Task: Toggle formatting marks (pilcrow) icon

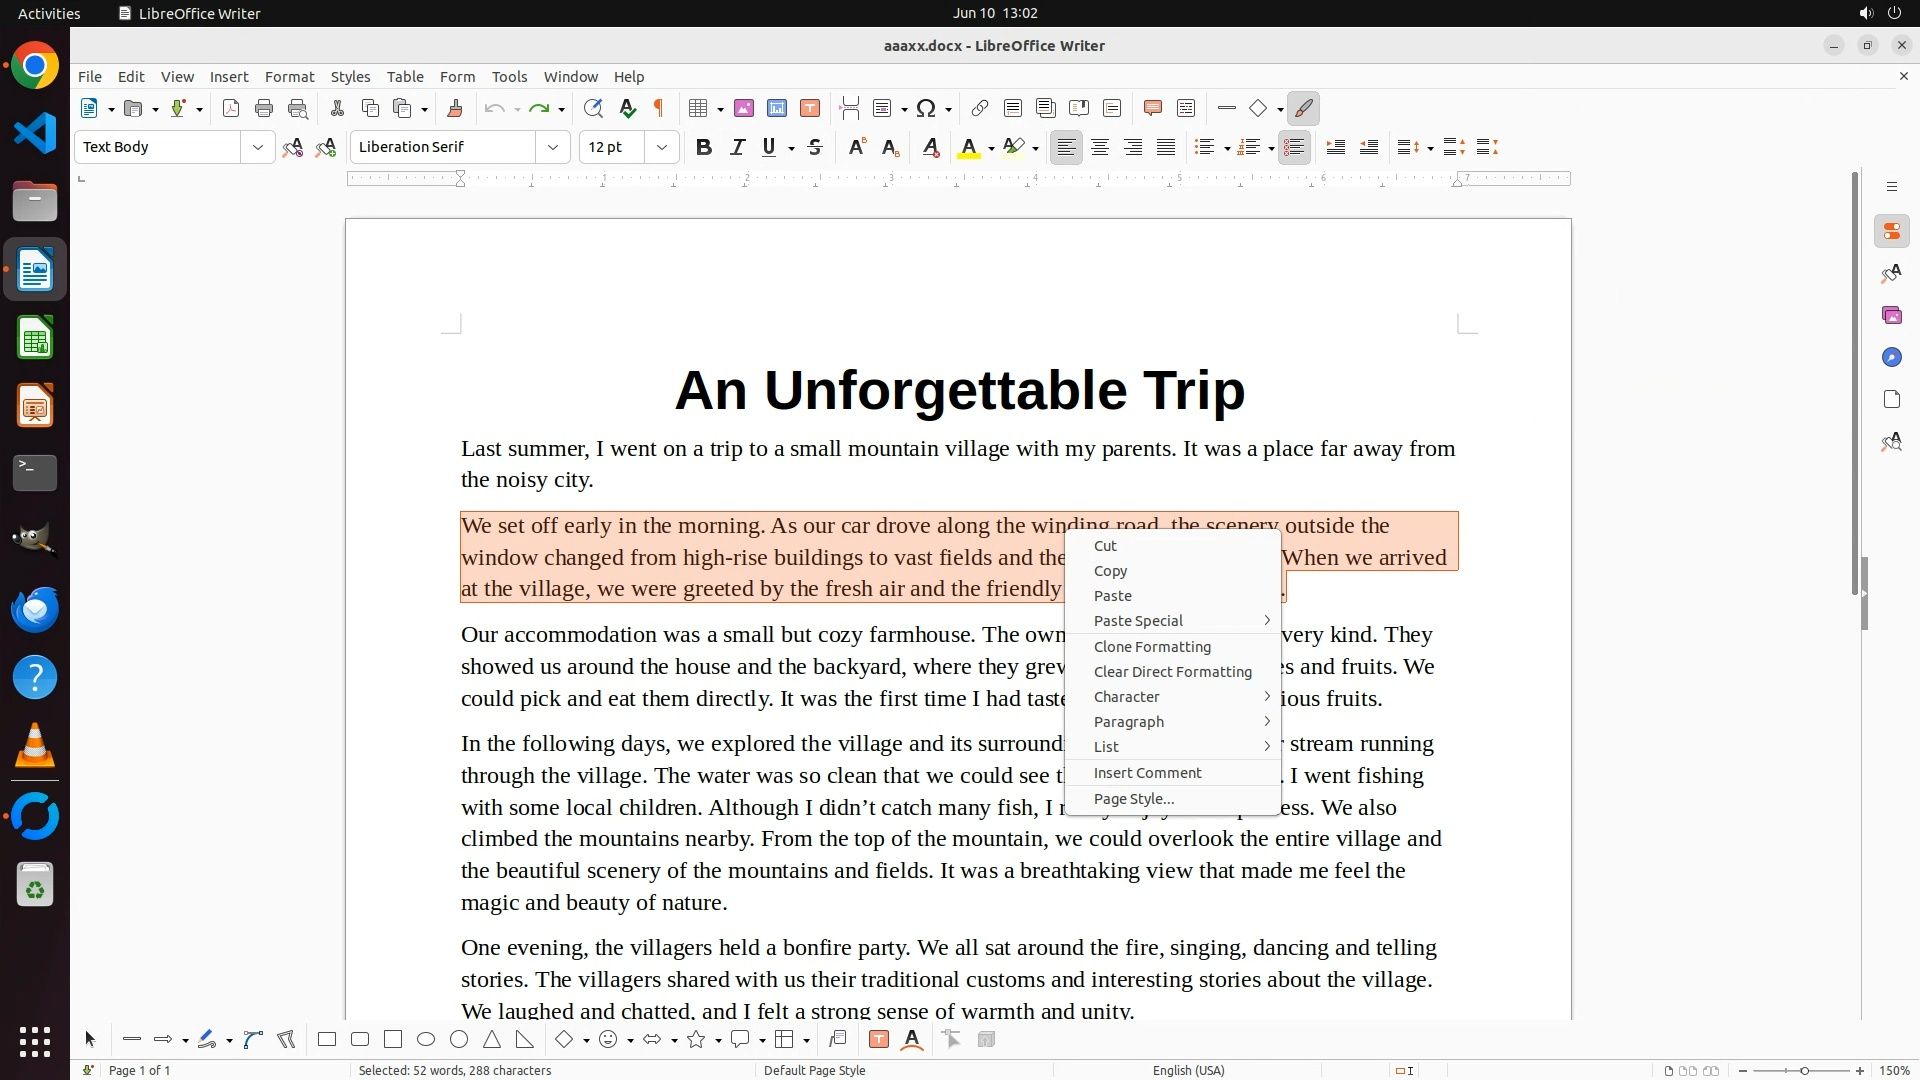Action: (x=659, y=109)
